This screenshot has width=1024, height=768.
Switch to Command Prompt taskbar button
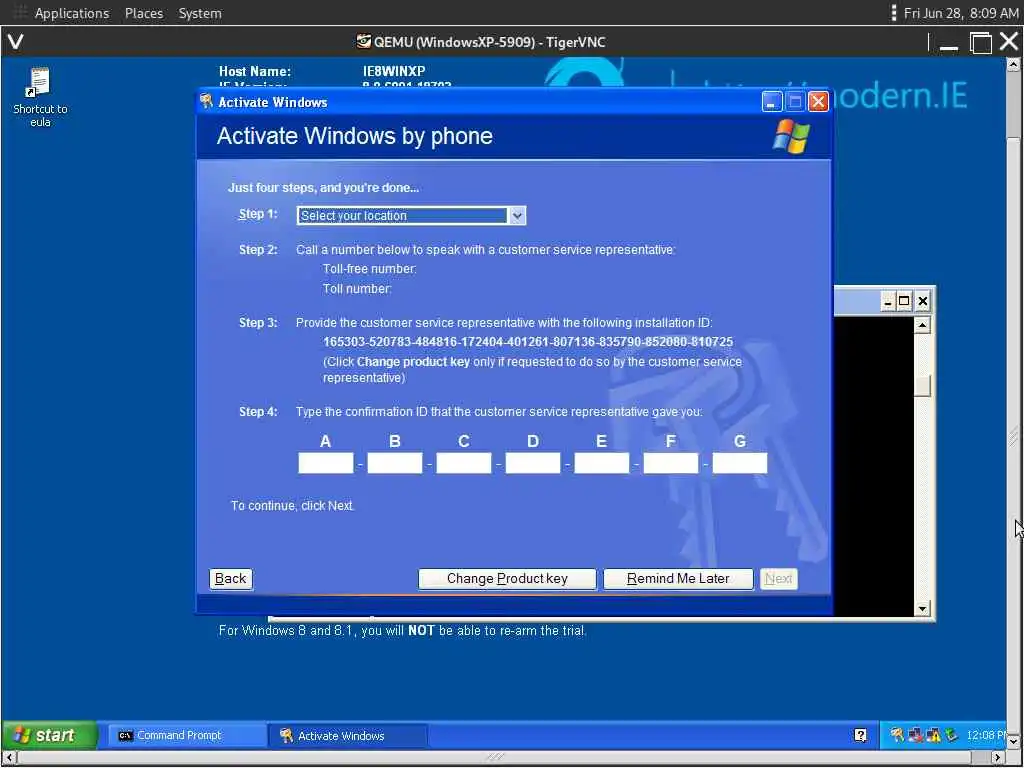185,735
